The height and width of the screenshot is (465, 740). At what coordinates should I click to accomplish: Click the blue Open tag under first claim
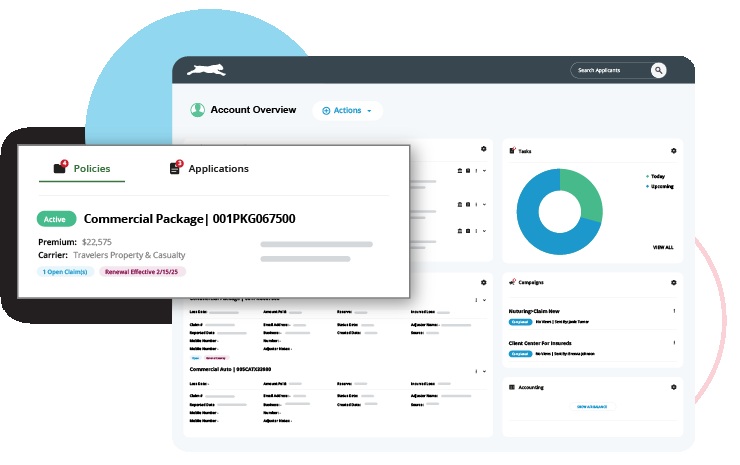(195, 358)
